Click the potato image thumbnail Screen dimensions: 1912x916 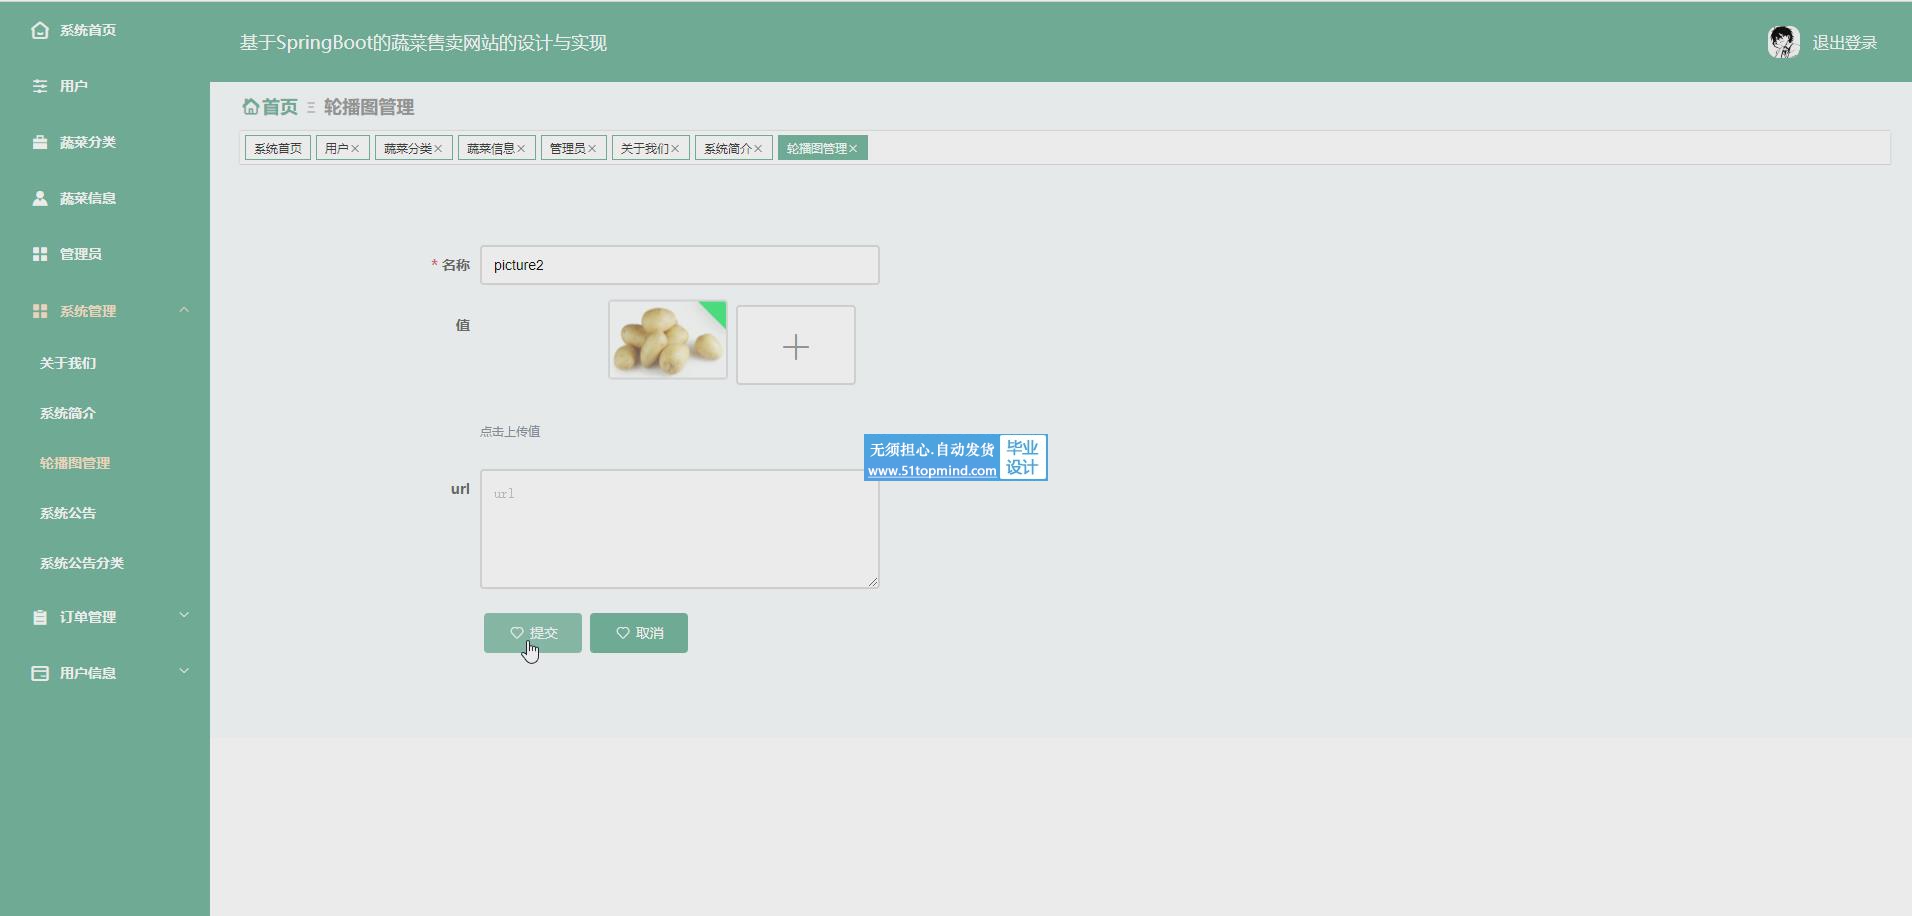(668, 340)
